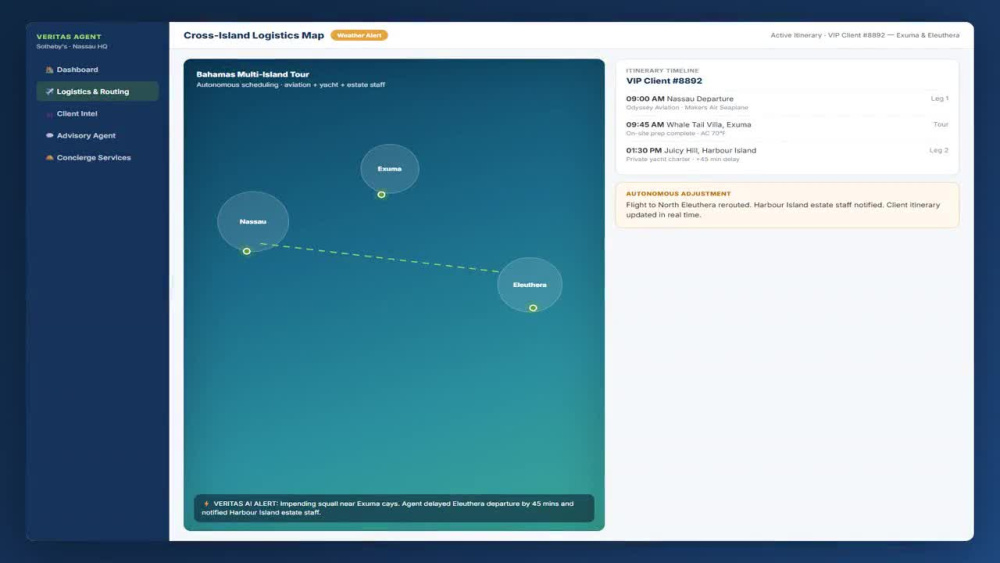Click the lightning icon in VERITAS AI ALERT
This screenshot has height=563, width=1000.
(x=206, y=504)
